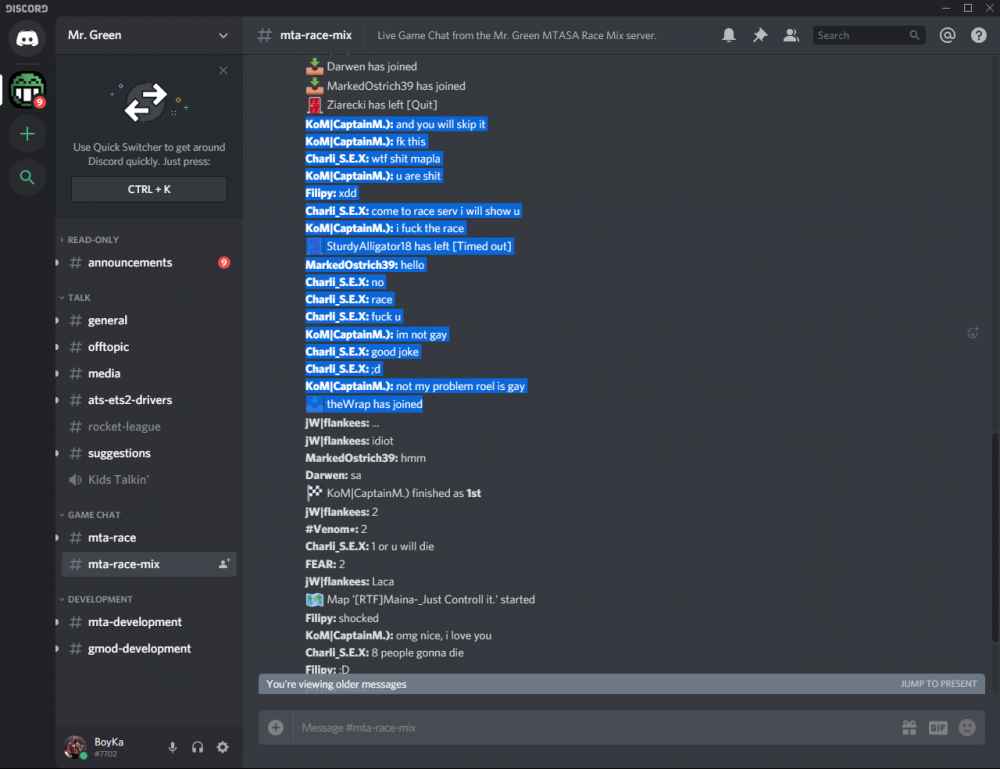Deafen using headphones icon

point(198,747)
